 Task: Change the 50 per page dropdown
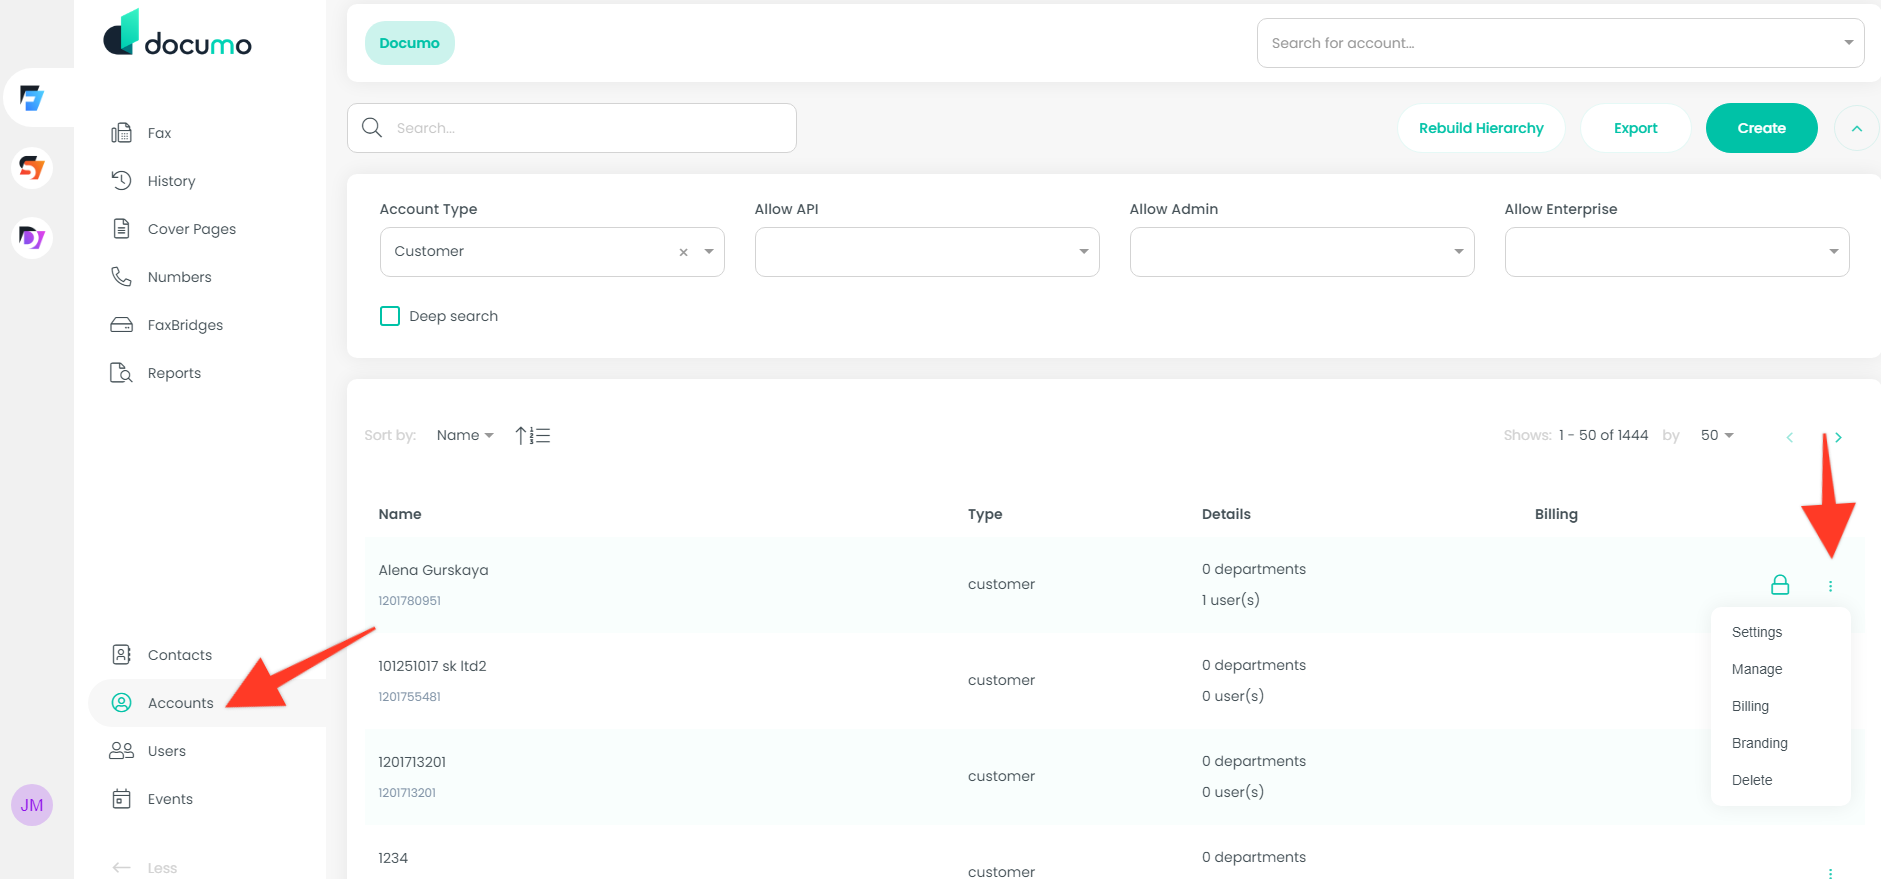point(1717,435)
